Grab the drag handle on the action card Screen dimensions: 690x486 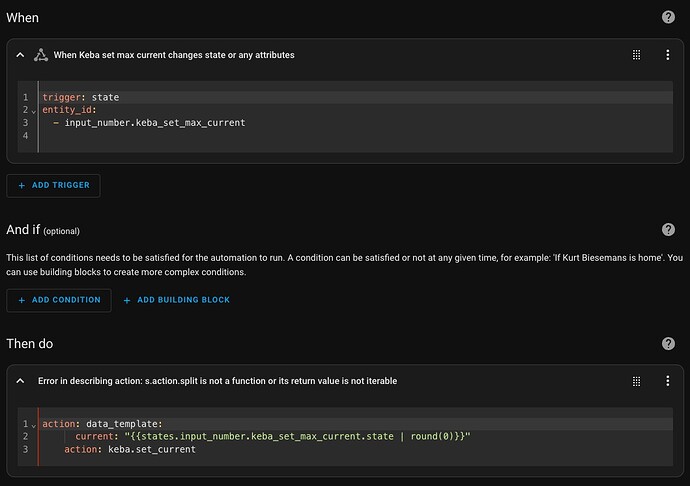click(636, 381)
